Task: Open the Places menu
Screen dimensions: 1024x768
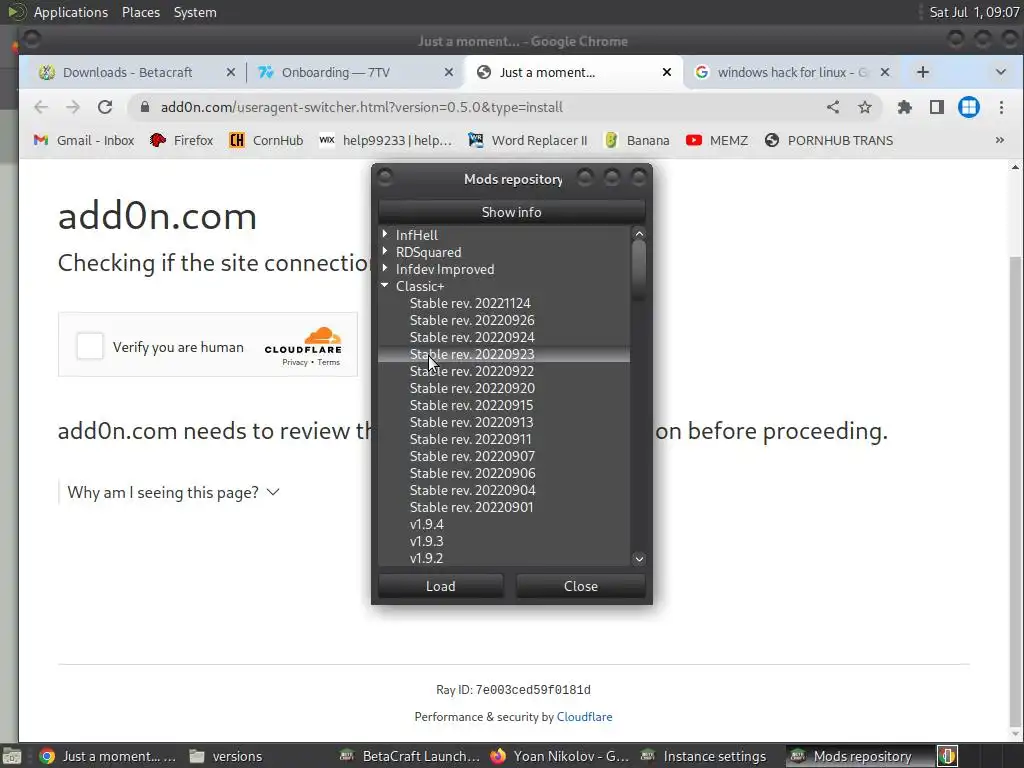Action: (x=141, y=12)
